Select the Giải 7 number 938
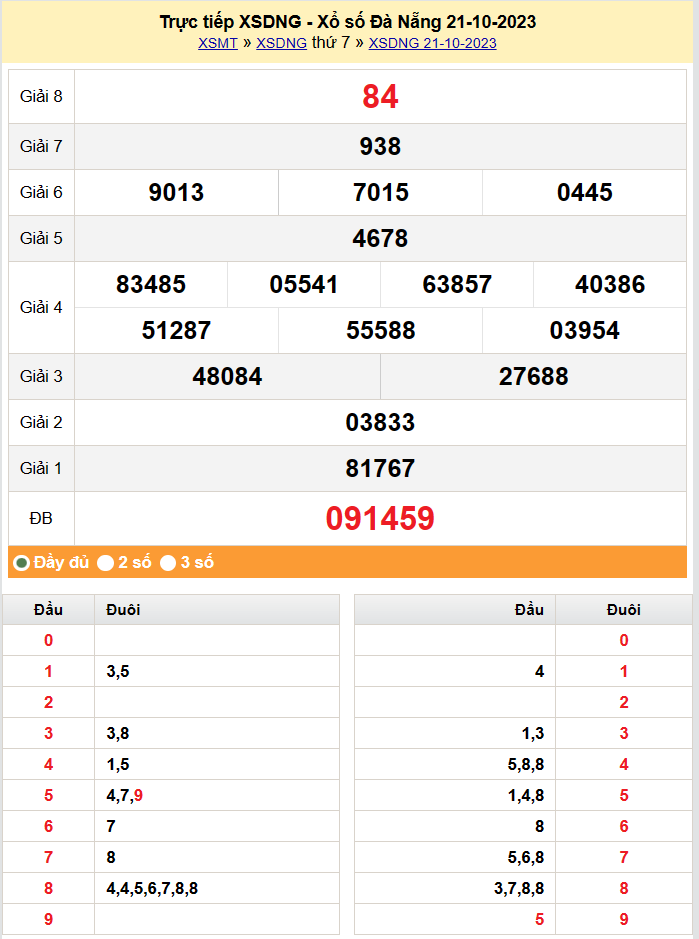Viewport: 699px width, 939px height. tap(380, 147)
